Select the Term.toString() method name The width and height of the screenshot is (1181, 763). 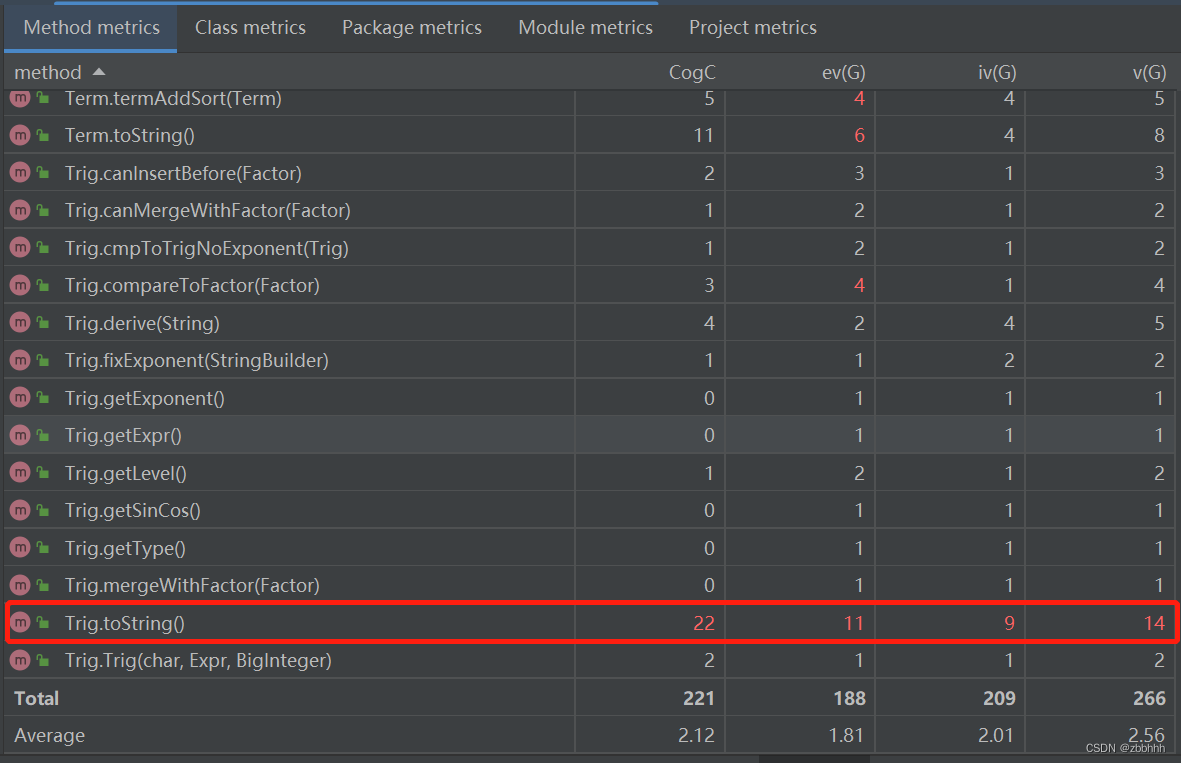pyautogui.click(x=130, y=136)
